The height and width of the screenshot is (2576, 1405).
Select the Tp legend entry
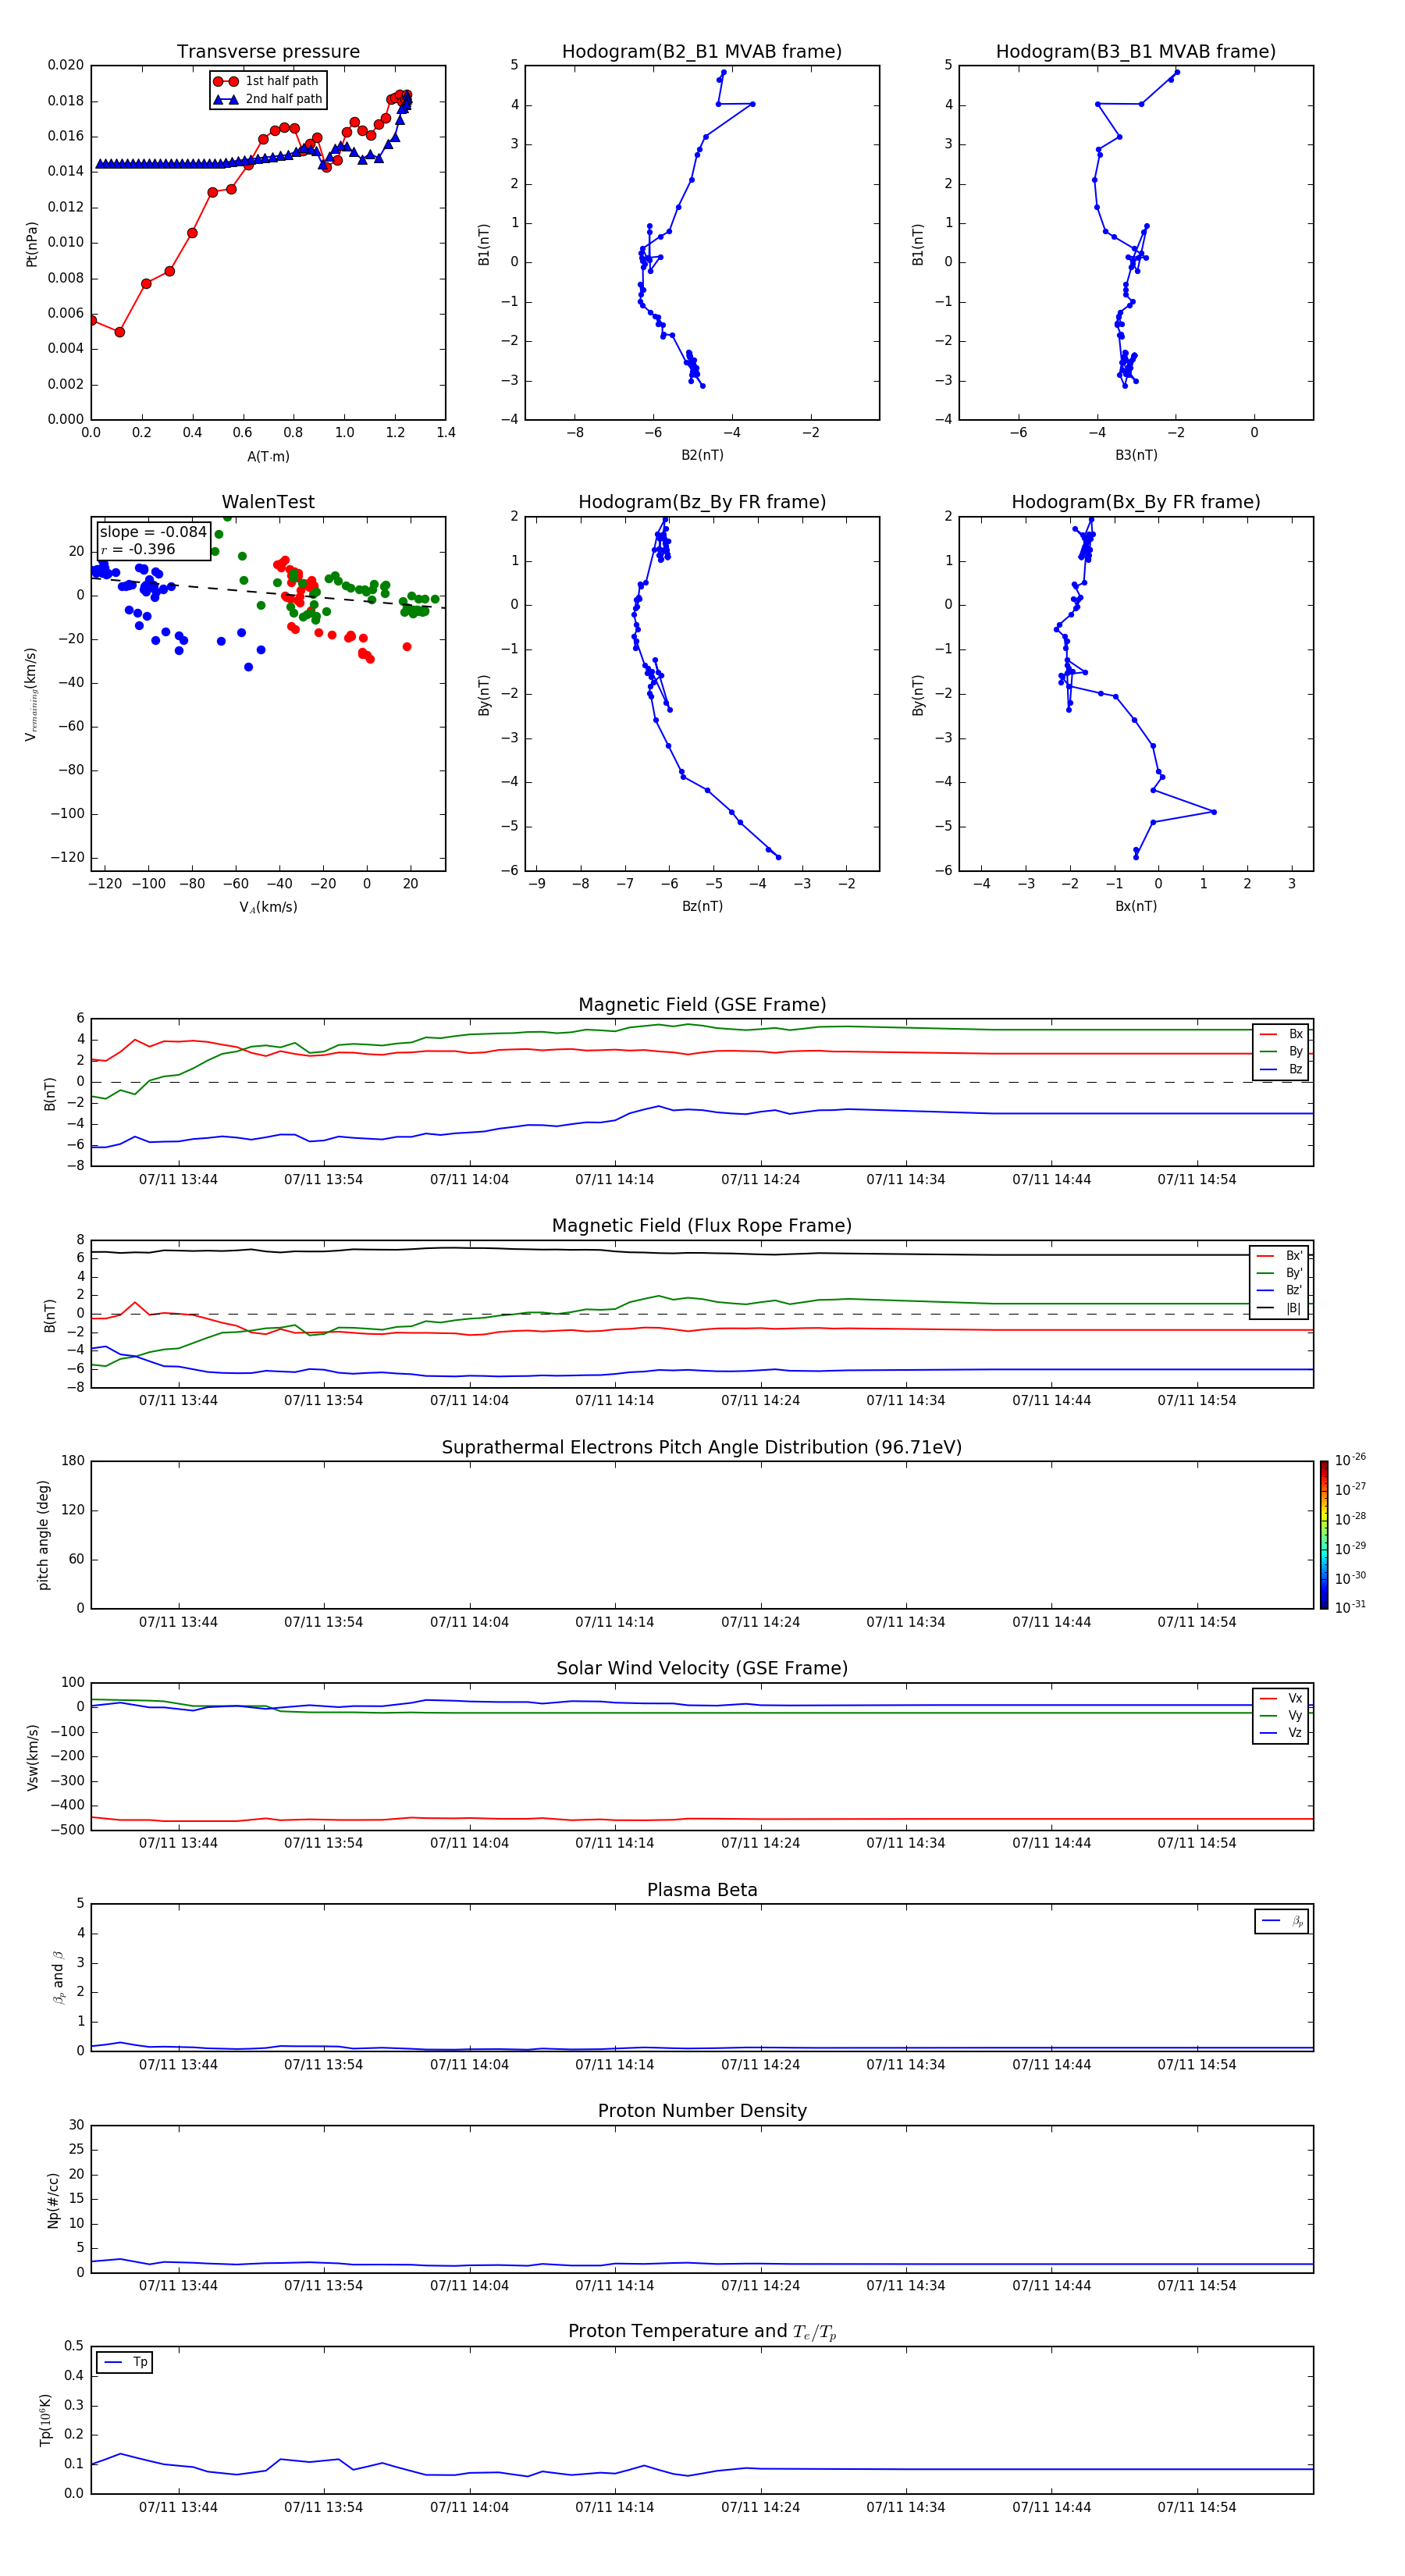tap(125, 2362)
